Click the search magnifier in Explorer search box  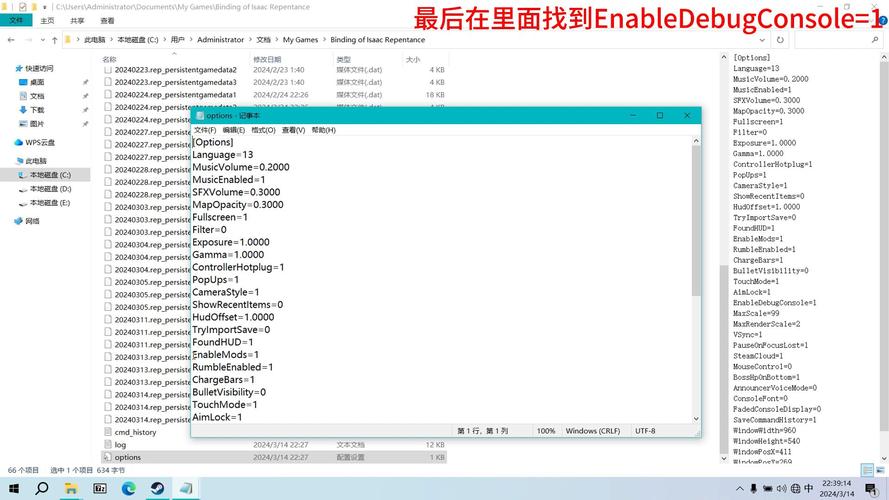coord(875,40)
